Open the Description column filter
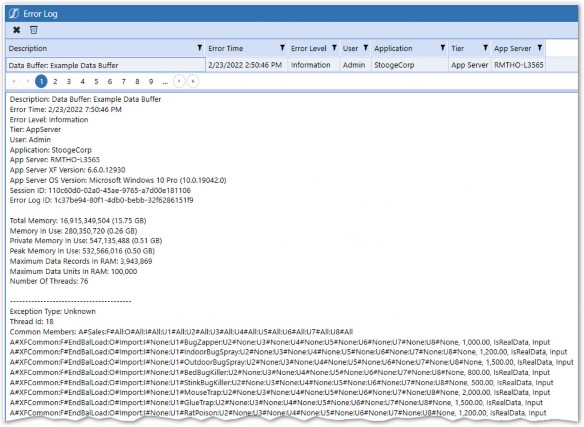Image resolution: width=584 pixels, height=427 pixels. click(200, 48)
